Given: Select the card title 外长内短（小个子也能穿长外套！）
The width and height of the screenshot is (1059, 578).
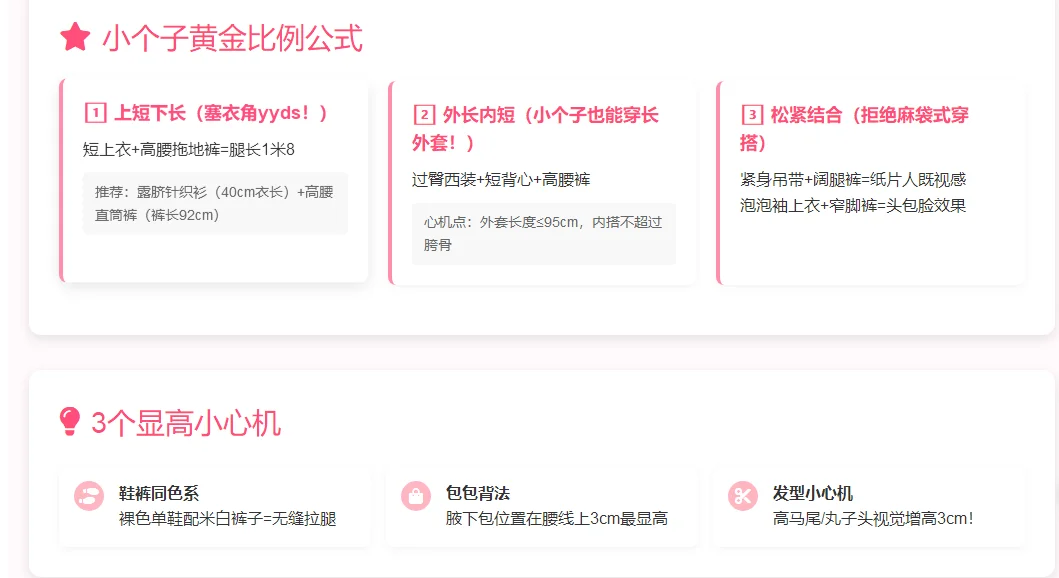Looking at the screenshot, I should point(536,128).
